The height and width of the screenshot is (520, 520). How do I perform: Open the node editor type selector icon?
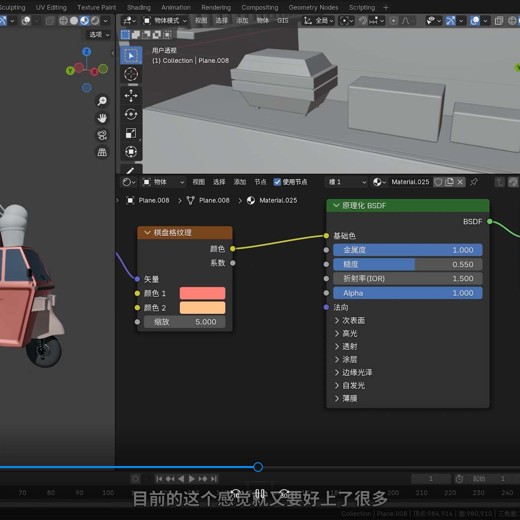pos(128,182)
